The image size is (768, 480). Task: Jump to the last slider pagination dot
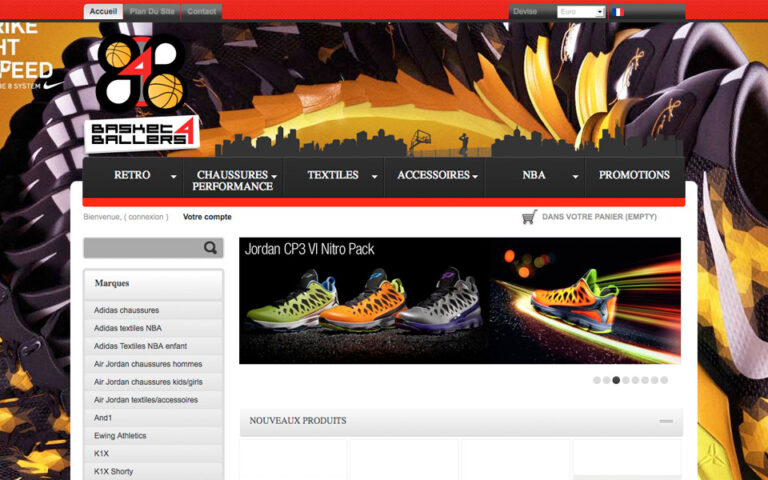(664, 380)
